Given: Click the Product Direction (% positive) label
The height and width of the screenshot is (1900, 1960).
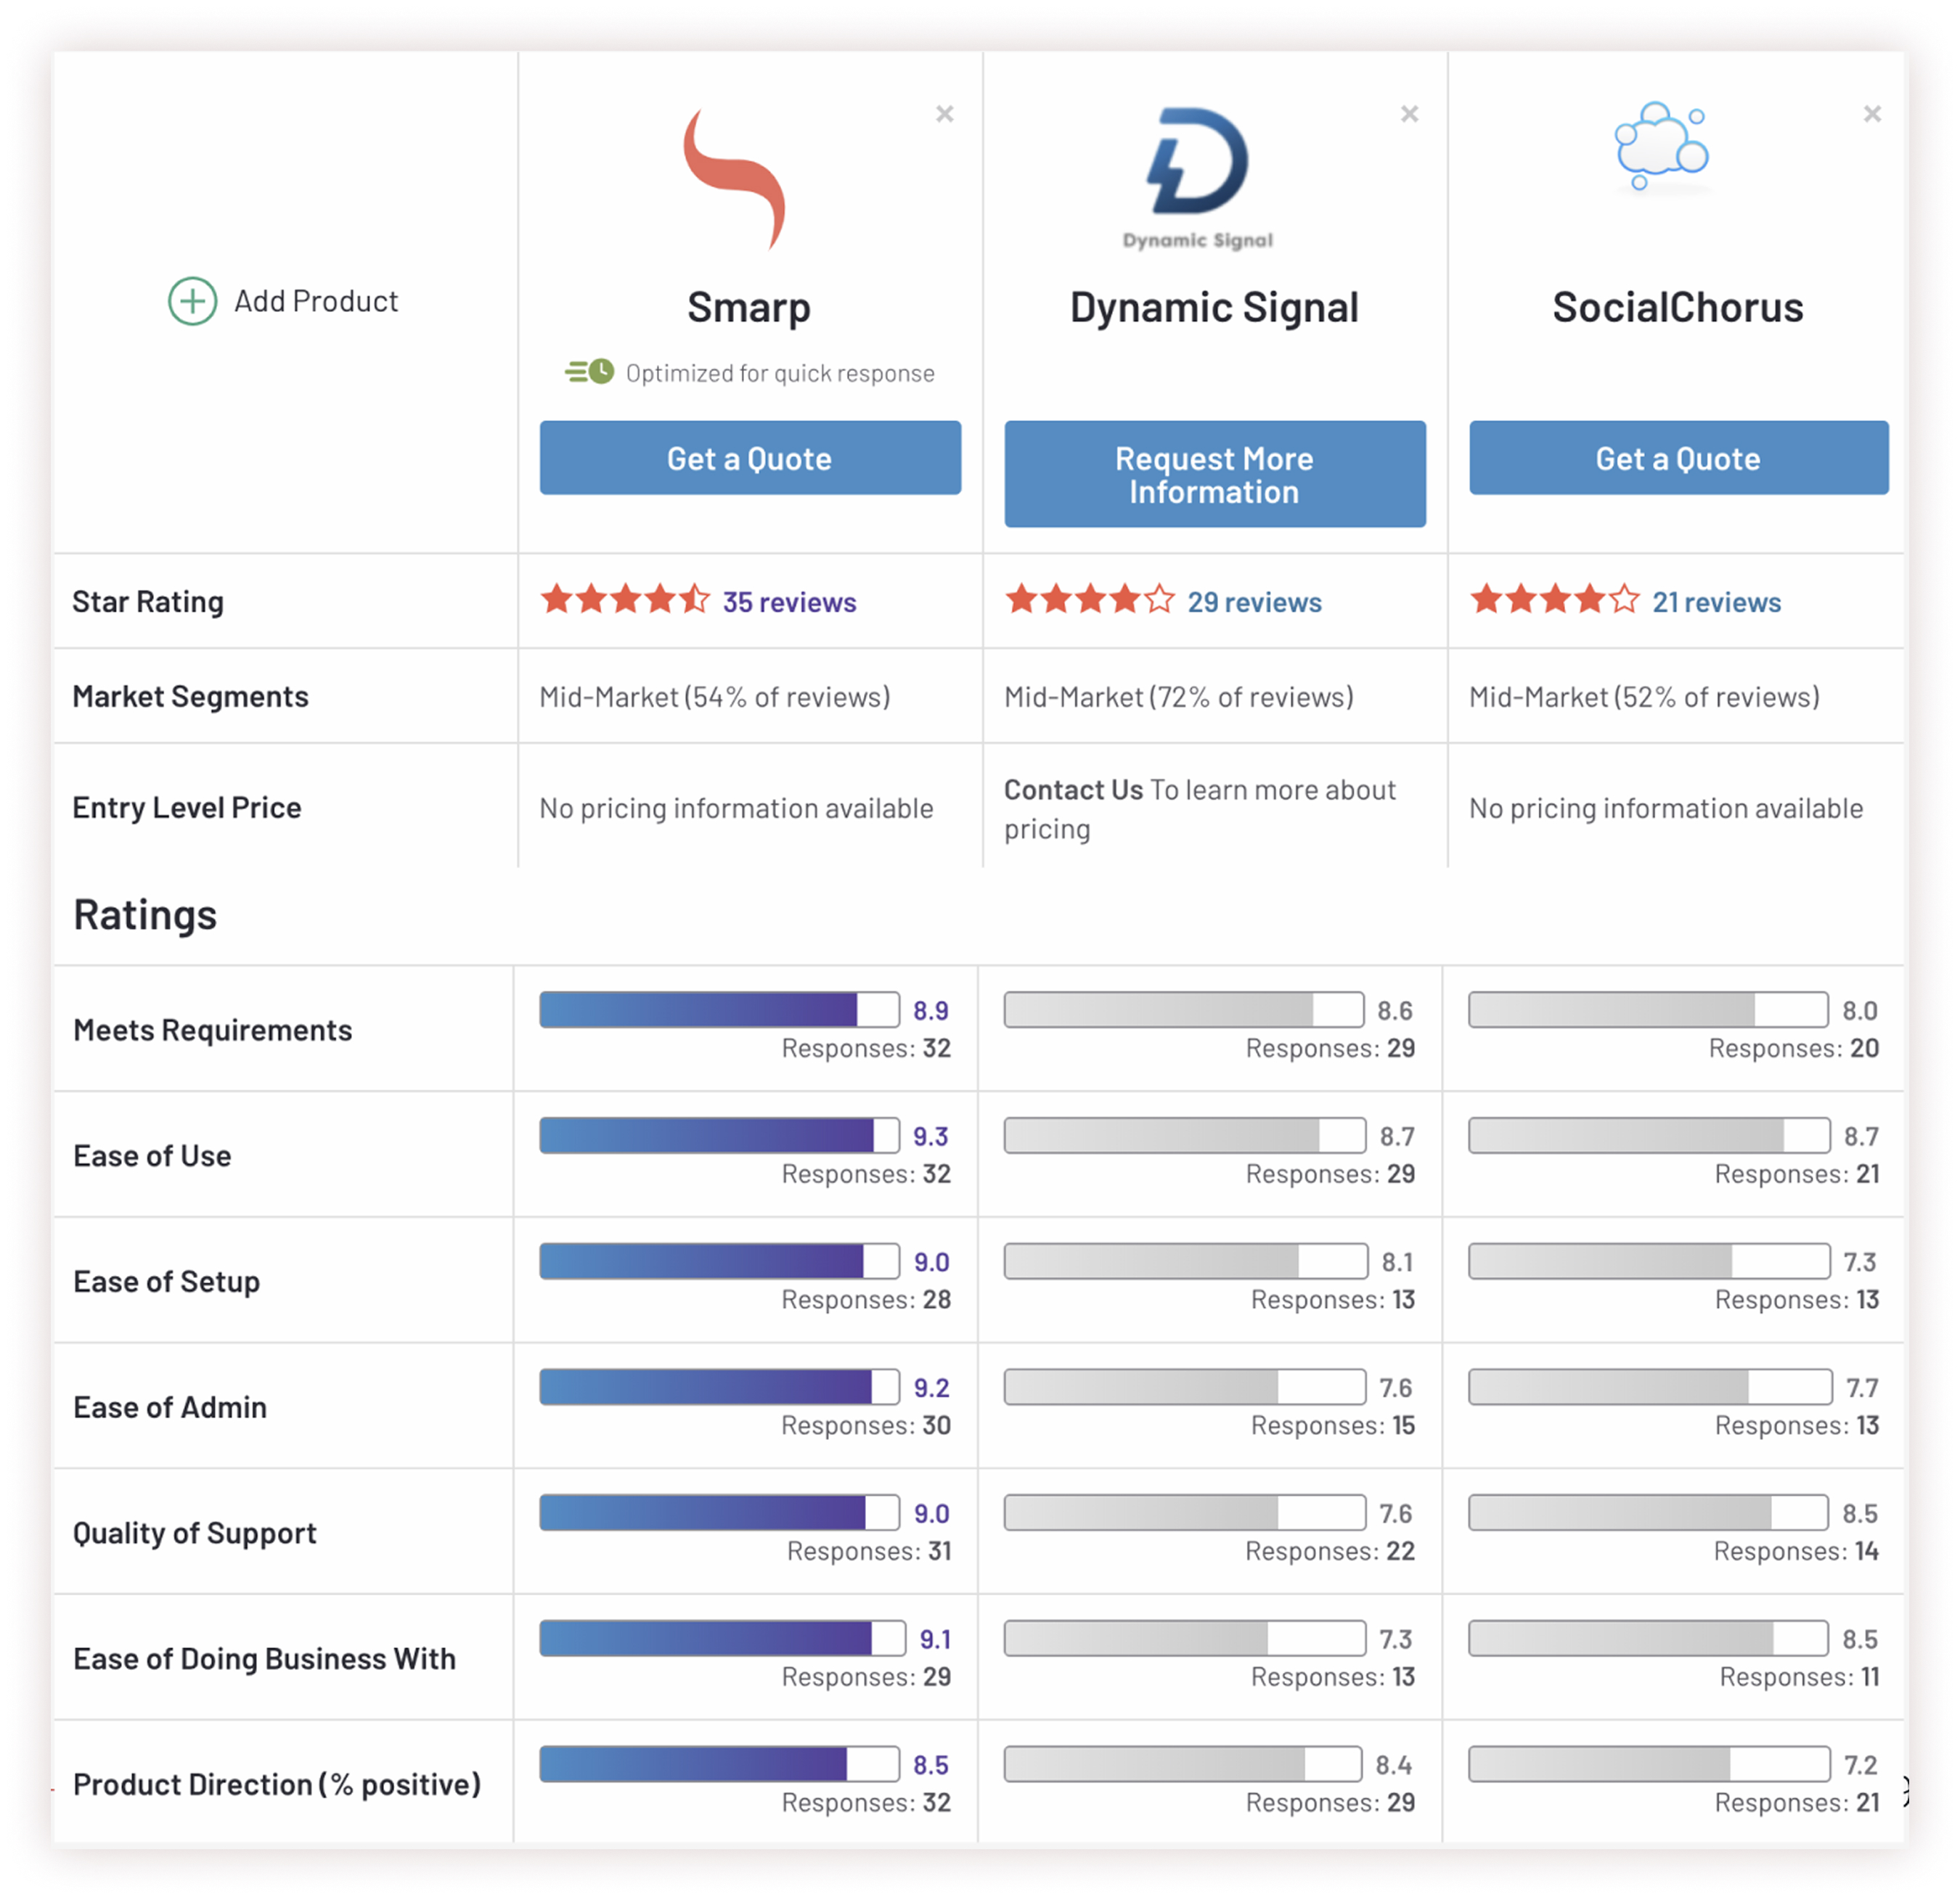Looking at the screenshot, I should point(277,1785).
